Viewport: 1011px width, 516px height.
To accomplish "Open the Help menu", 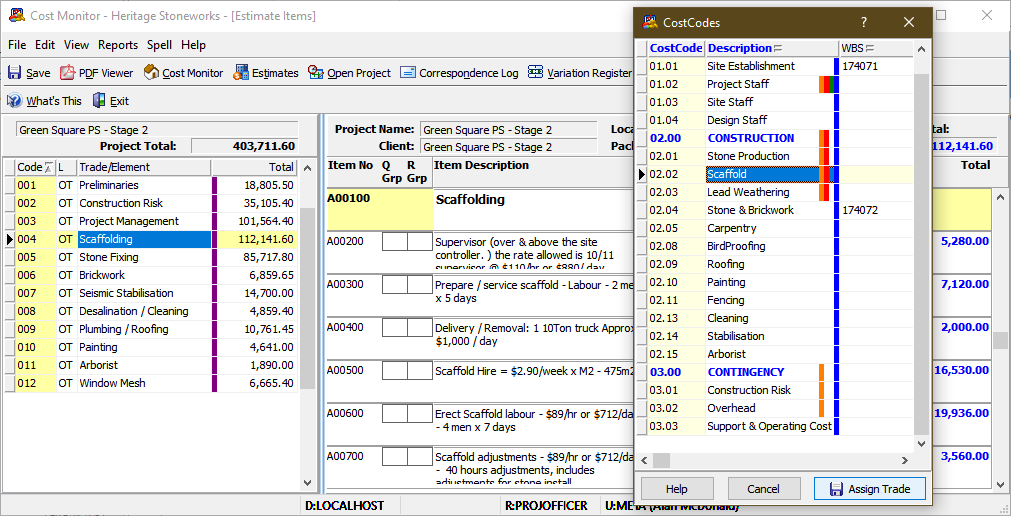I will pos(193,45).
